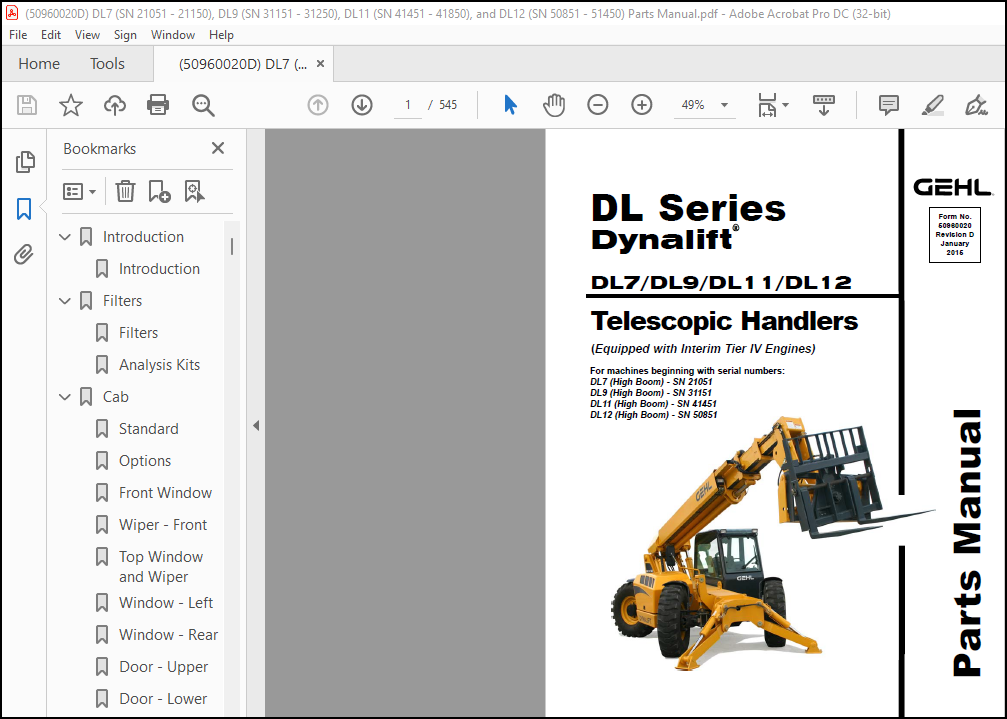This screenshot has width=1007, height=719.
Task: Switch to the Home tab
Action: 39,64
